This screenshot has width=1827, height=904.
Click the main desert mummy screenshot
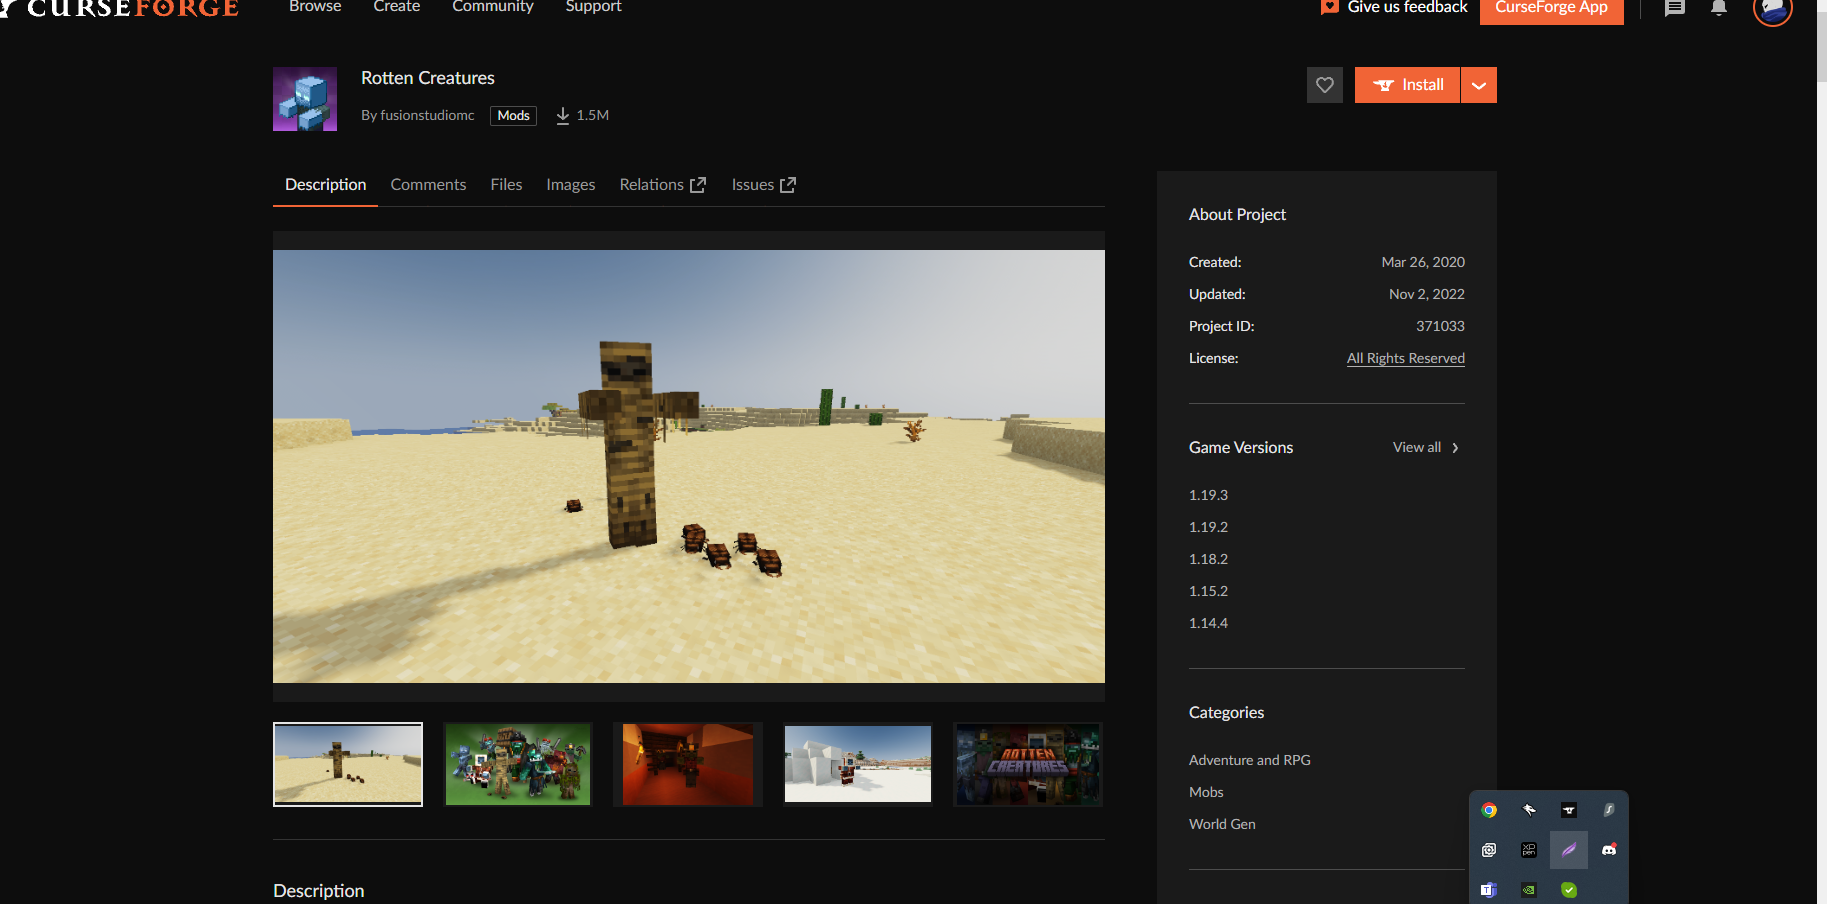[689, 466]
